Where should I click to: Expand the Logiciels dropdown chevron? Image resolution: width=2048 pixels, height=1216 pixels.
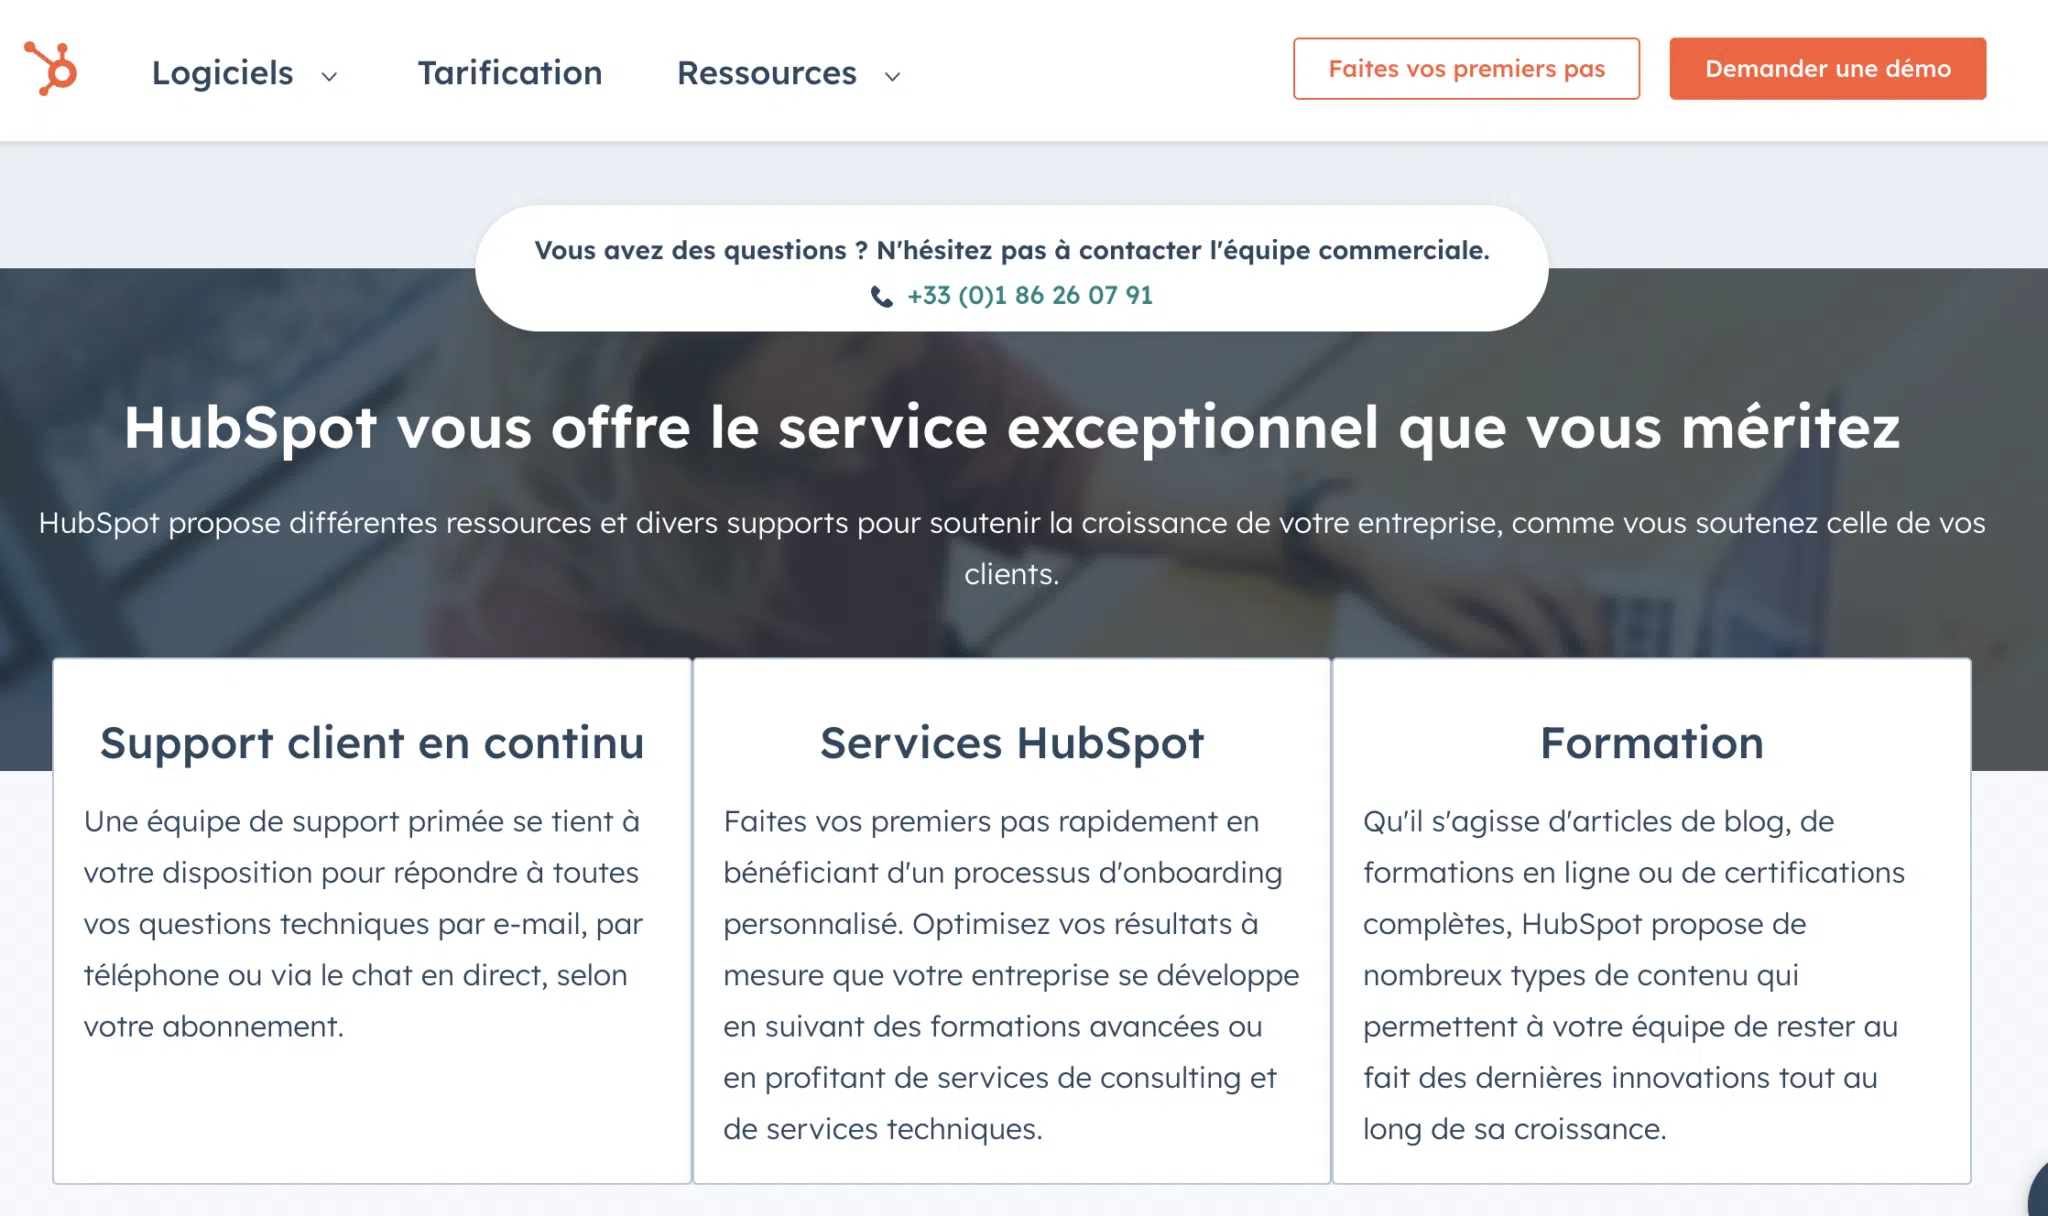329,76
